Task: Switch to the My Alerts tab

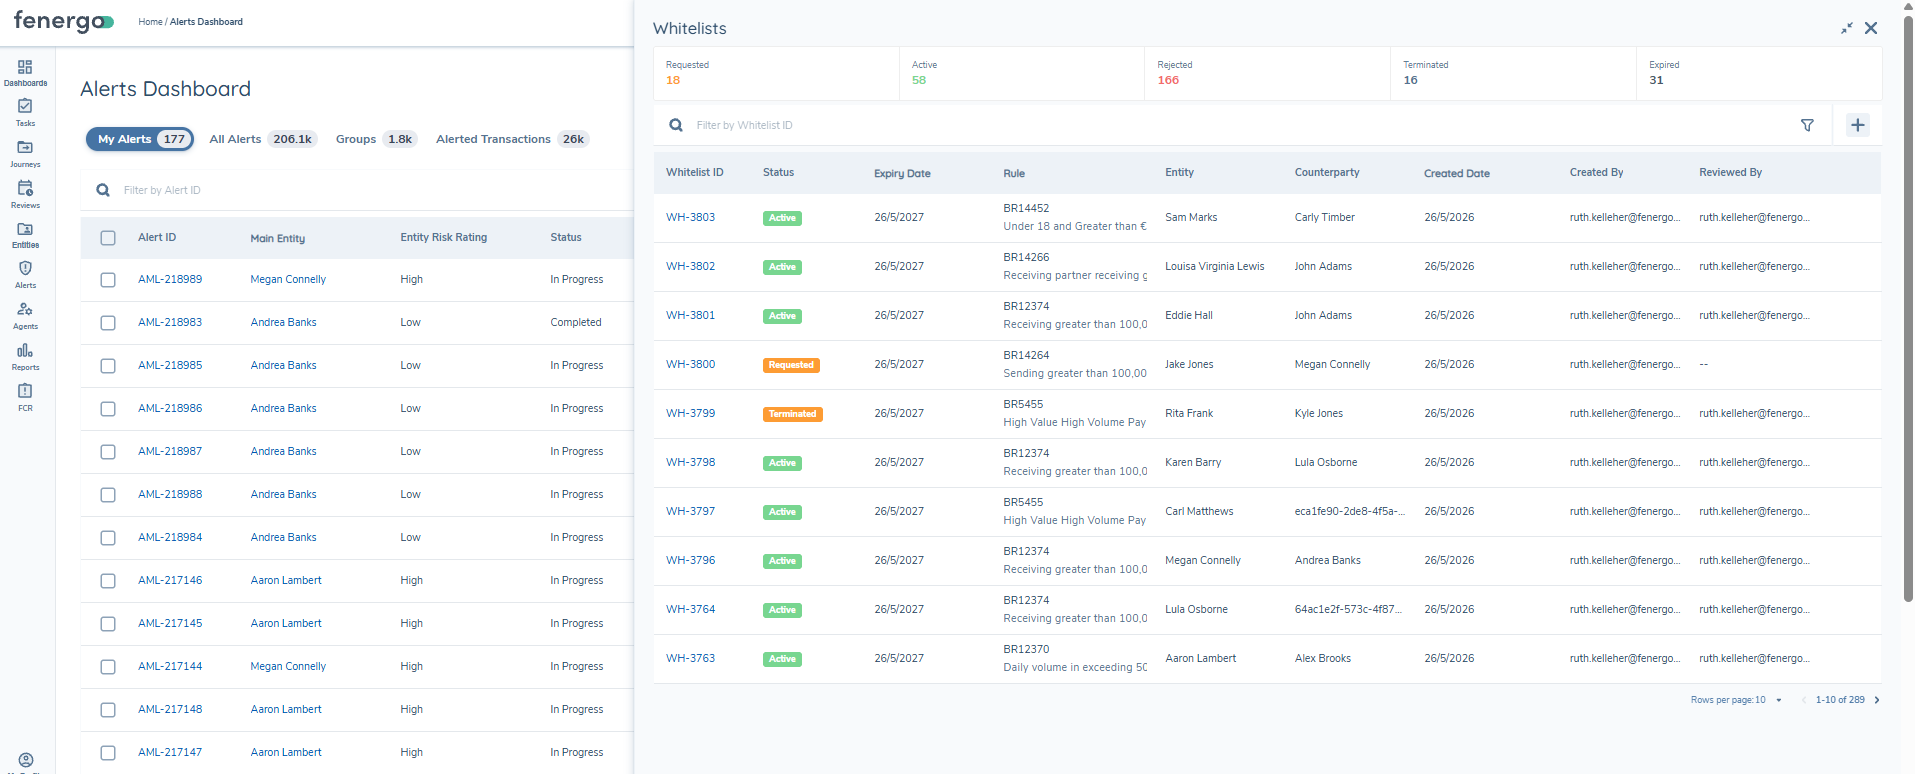Action: tap(139, 139)
